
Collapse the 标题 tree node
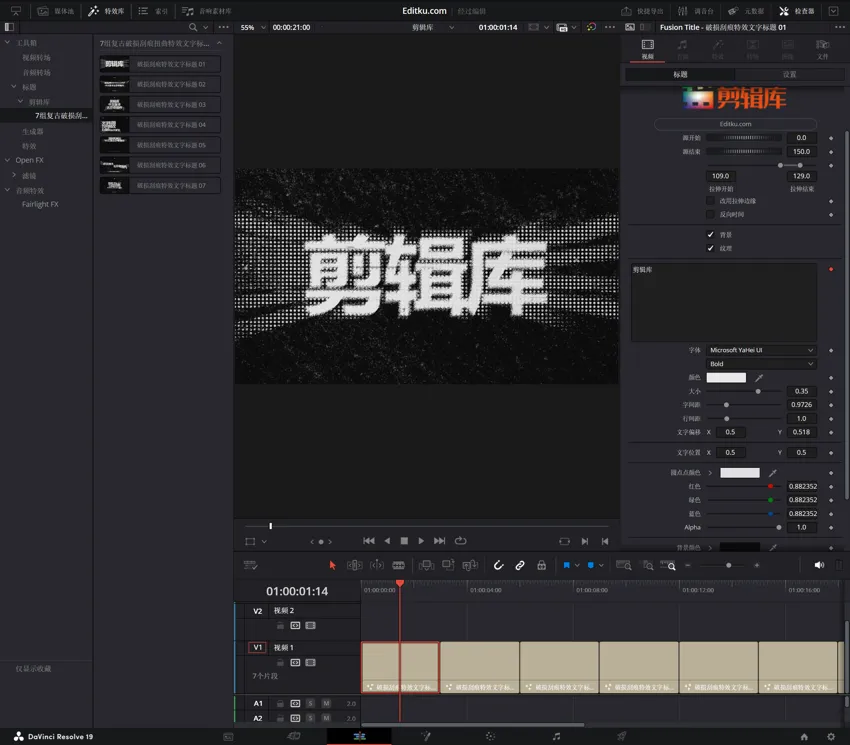pos(14,86)
